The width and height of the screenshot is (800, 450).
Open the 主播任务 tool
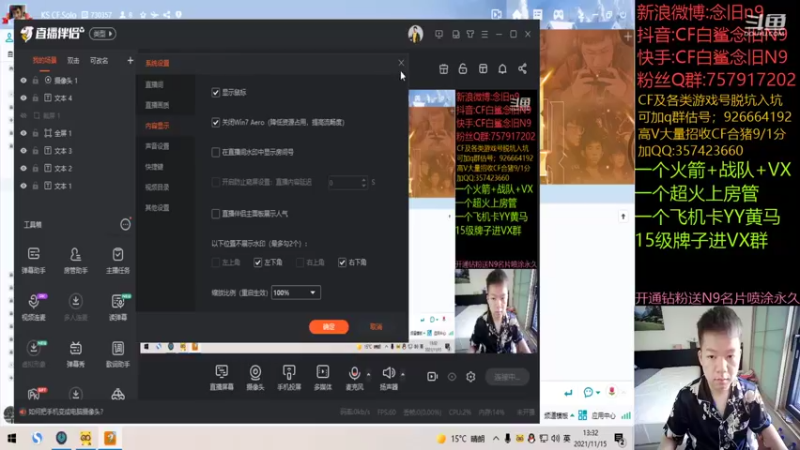pos(118,259)
